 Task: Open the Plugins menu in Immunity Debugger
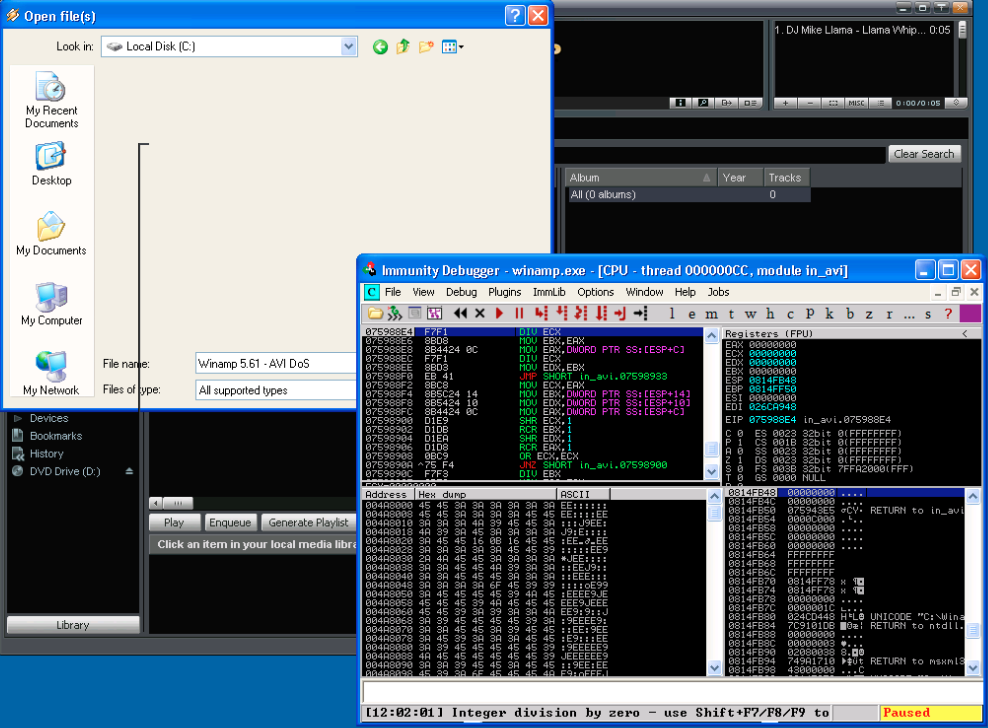(x=505, y=292)
